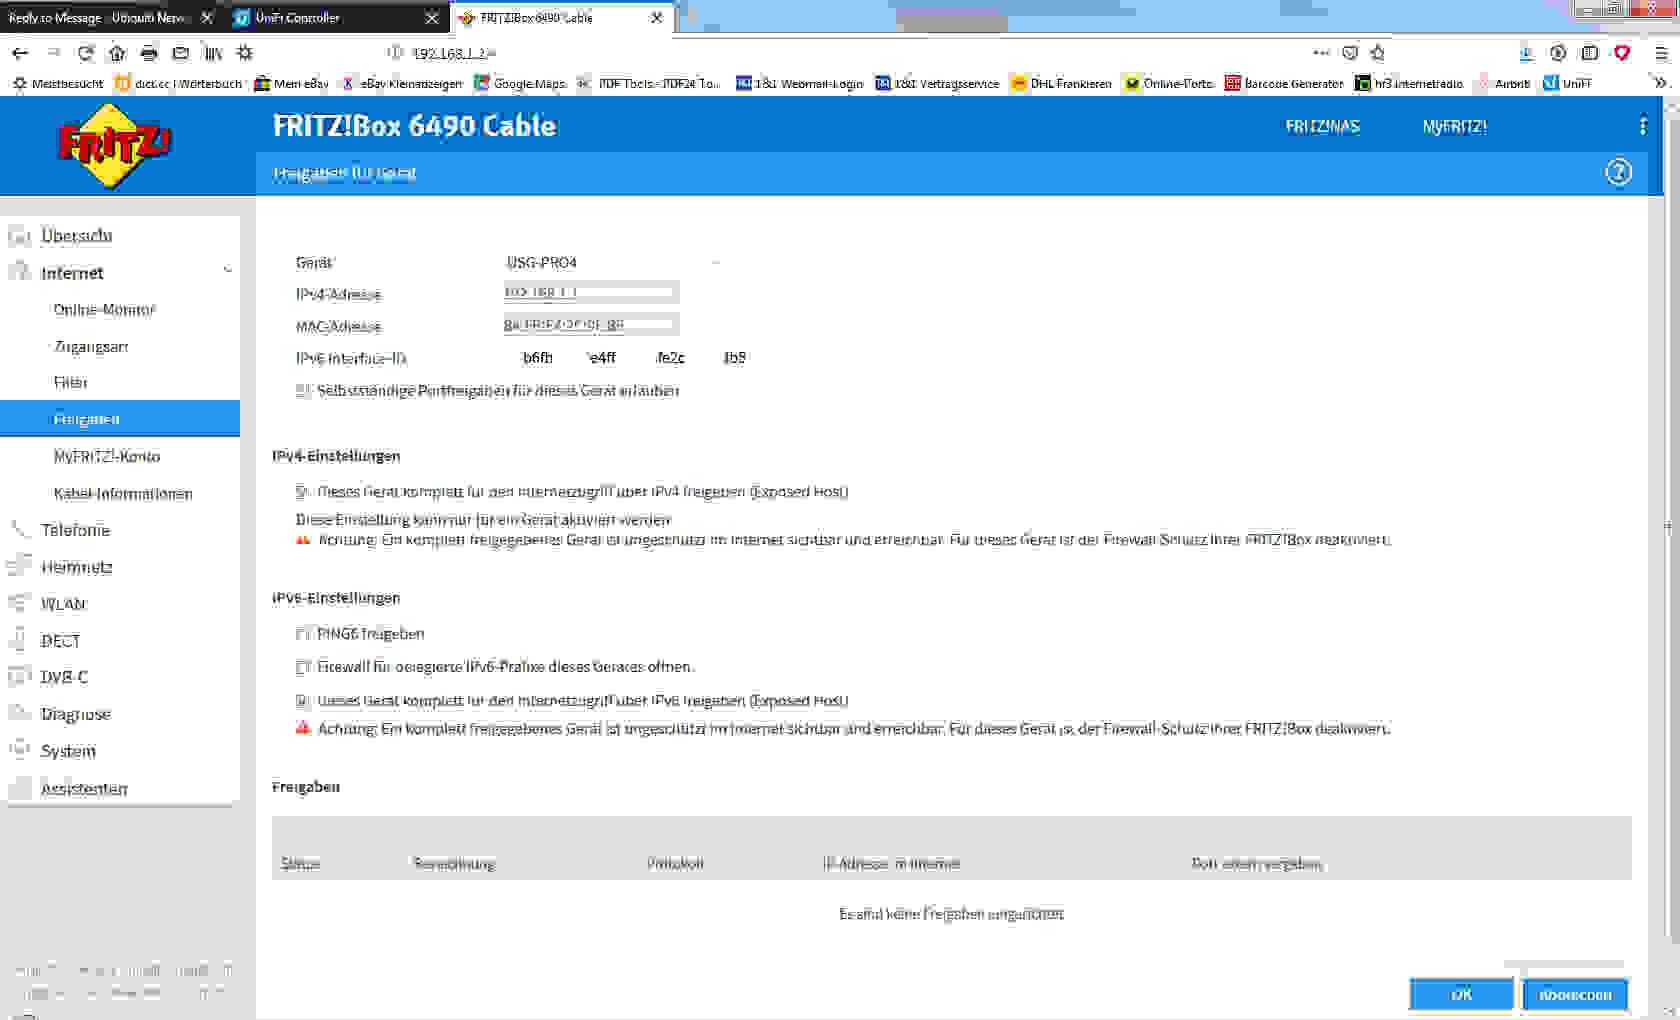
Task: Open the Google Maps bookmark
Action: tap(520, 83)
